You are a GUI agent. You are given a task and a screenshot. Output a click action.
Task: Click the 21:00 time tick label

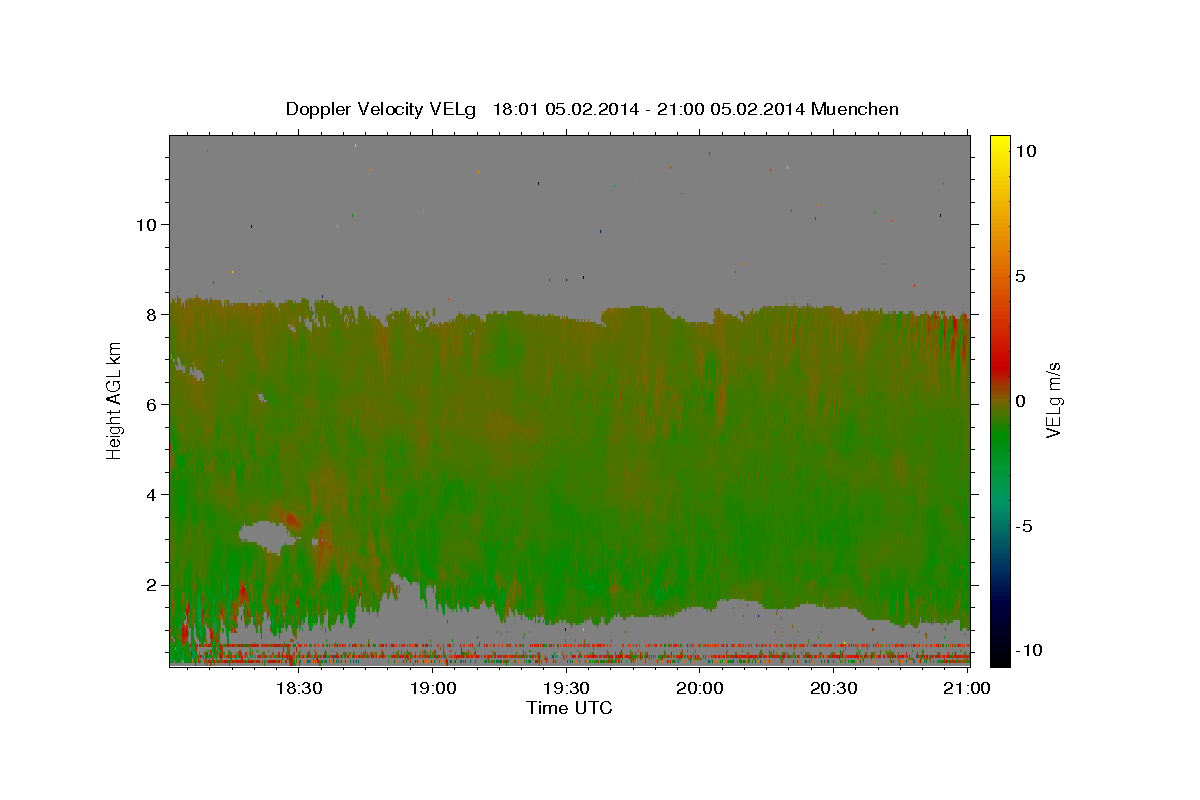click(968, 688)
